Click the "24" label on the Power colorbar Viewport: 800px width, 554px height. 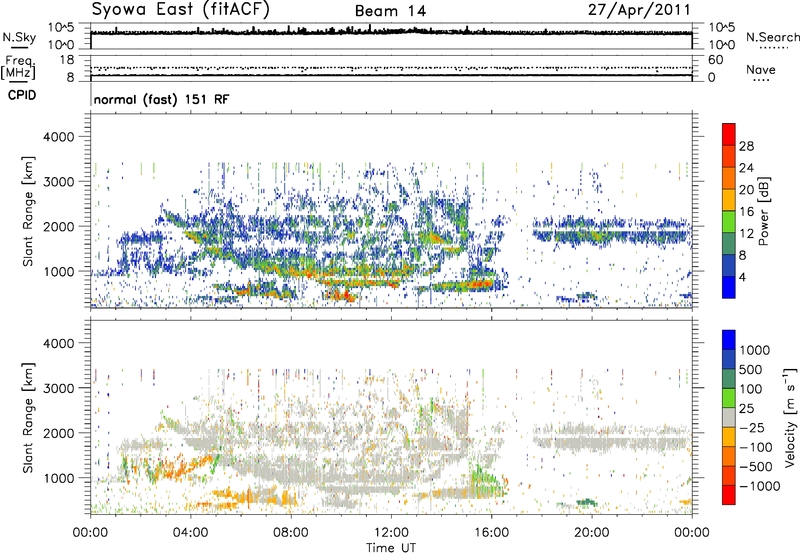746,168
